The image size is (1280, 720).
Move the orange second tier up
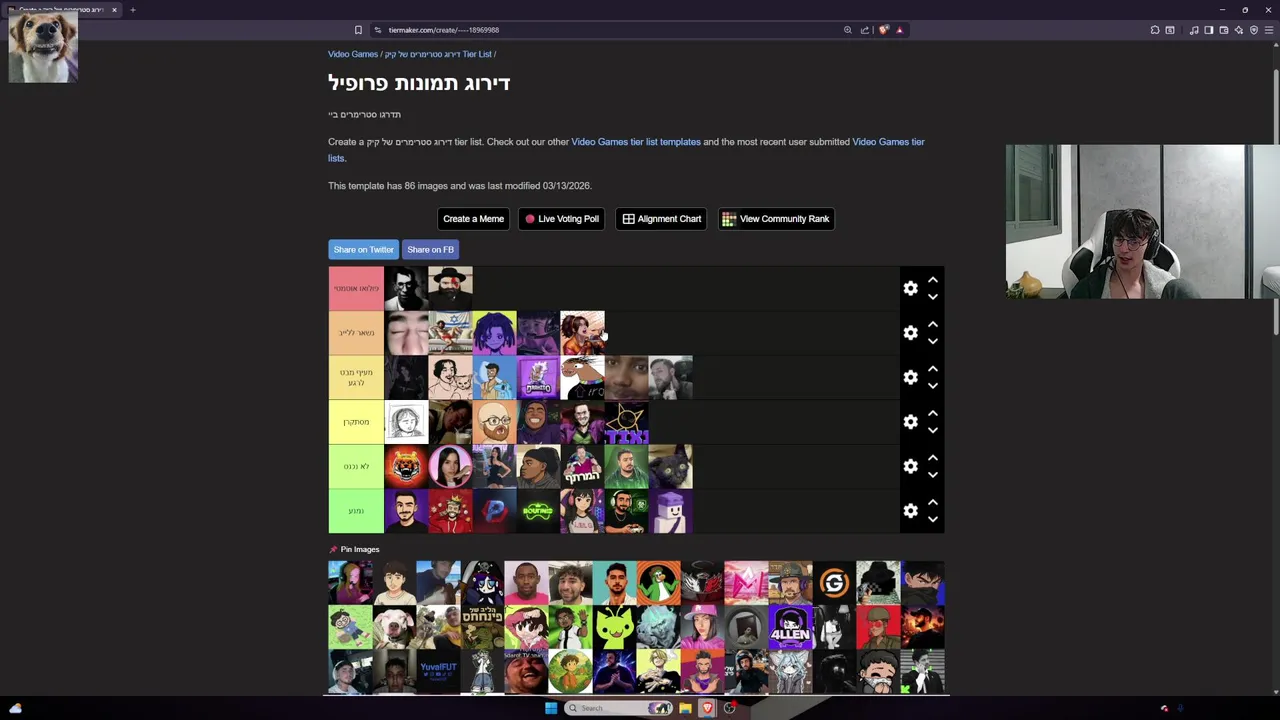pos(932,325)
